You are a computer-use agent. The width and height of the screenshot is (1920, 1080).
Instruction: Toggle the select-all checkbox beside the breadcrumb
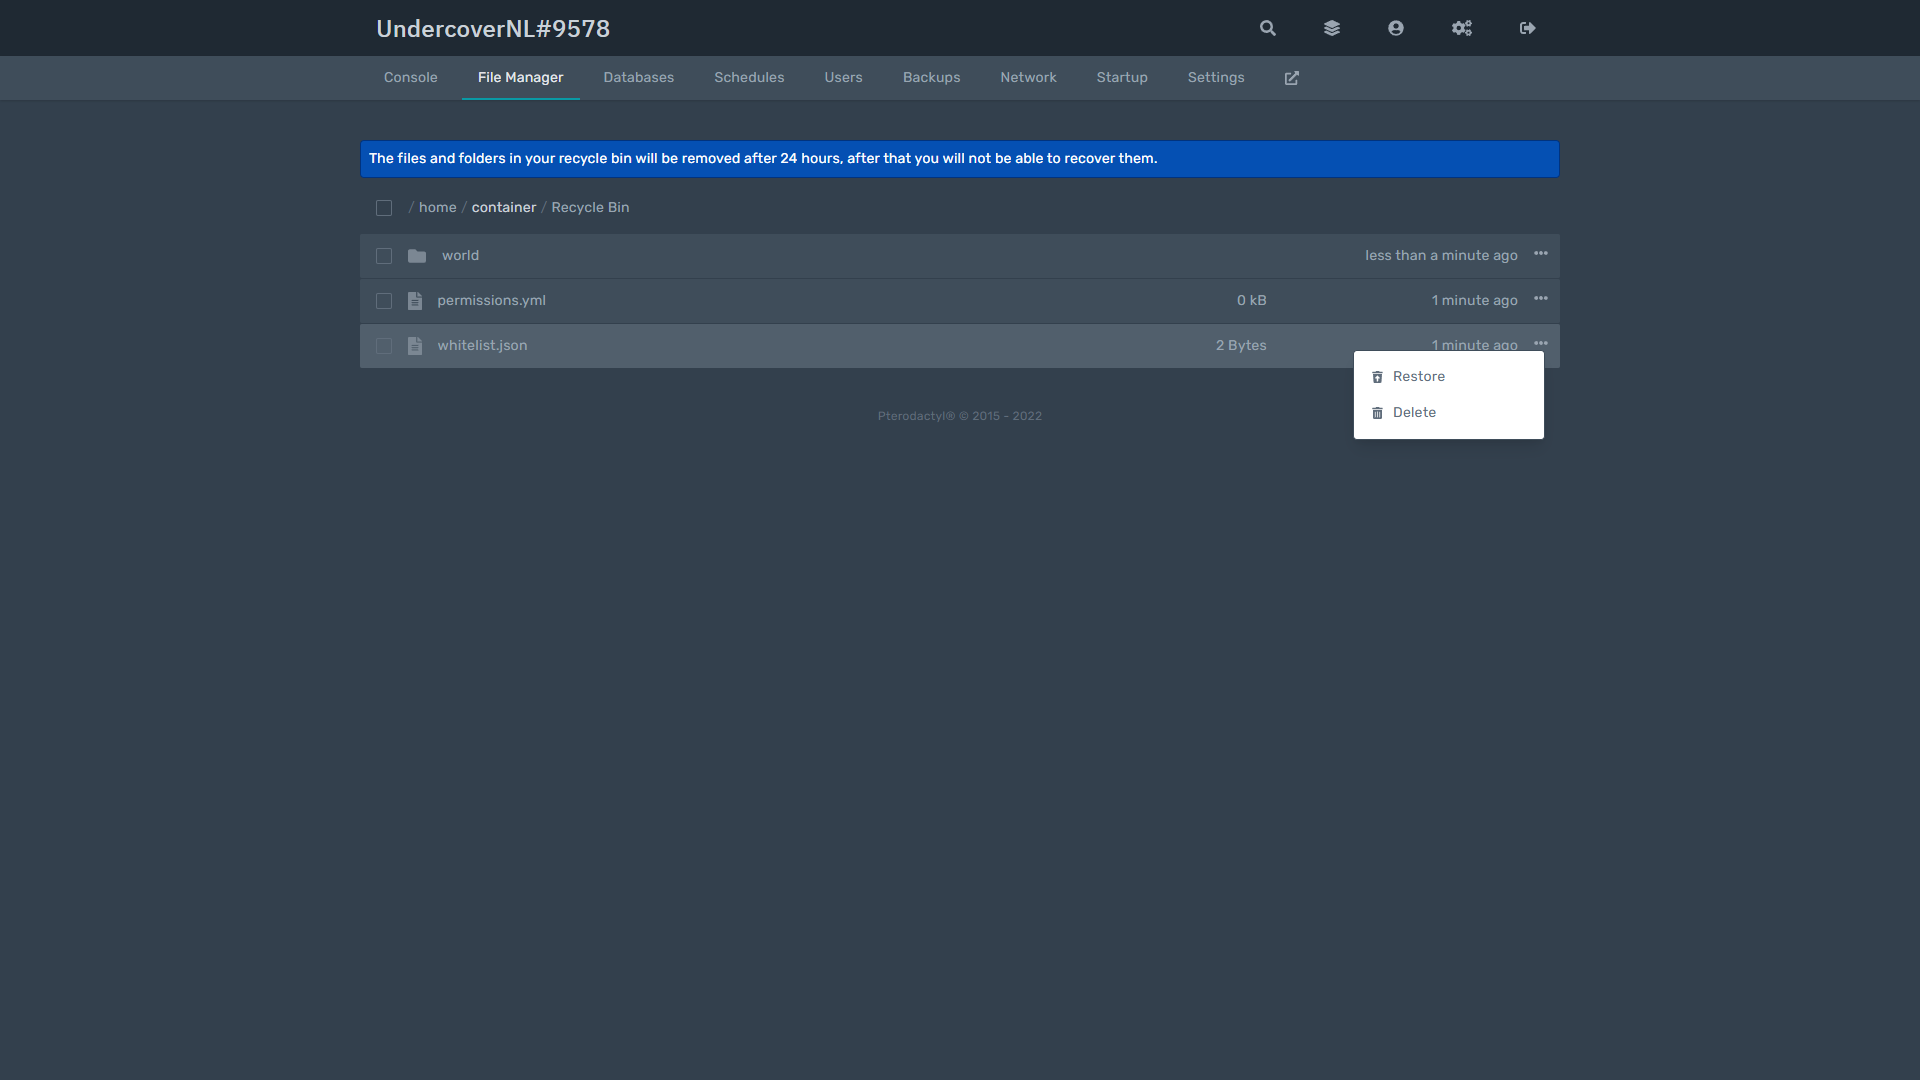tap(384, 208)
